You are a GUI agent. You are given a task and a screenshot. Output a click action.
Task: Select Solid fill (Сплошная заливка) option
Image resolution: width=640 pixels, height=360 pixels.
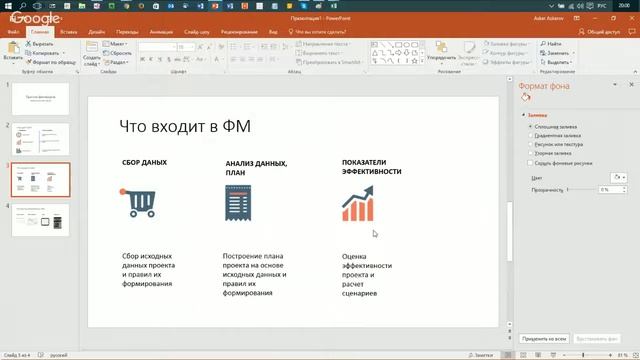click(x=553, y=127)
